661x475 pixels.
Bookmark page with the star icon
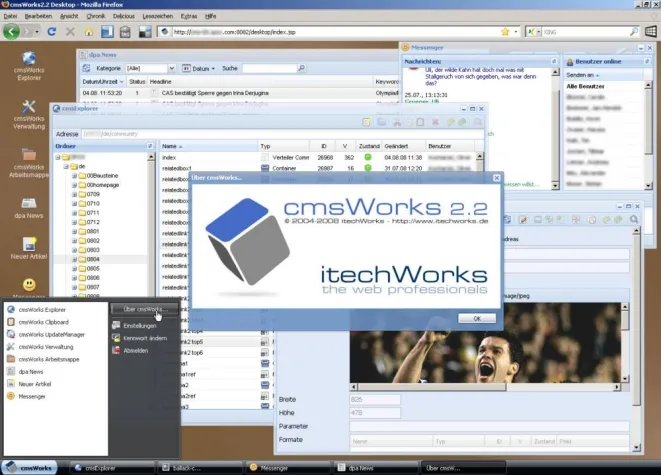[505, 32]
